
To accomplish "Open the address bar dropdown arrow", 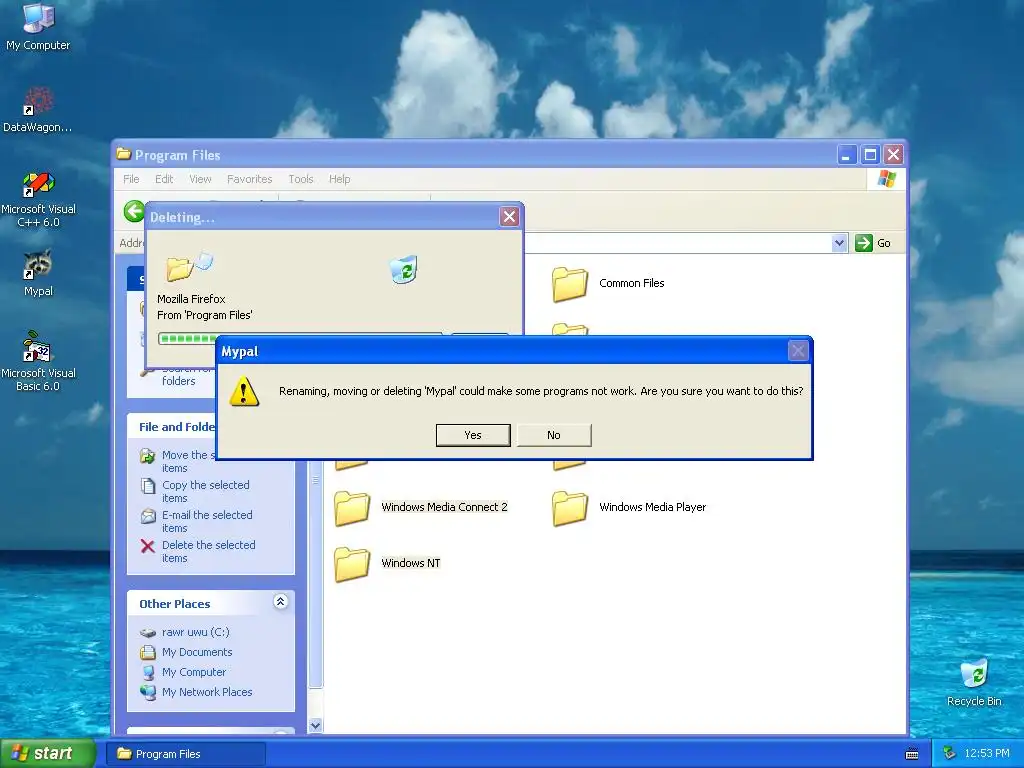I will pyautogui.click(x=839, y=243).
